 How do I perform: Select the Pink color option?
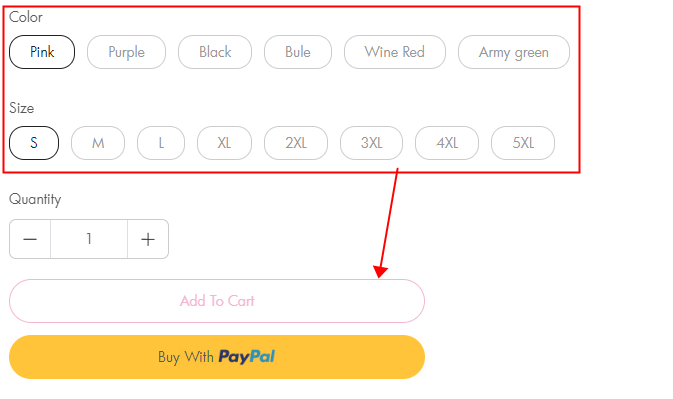point(42,52)
